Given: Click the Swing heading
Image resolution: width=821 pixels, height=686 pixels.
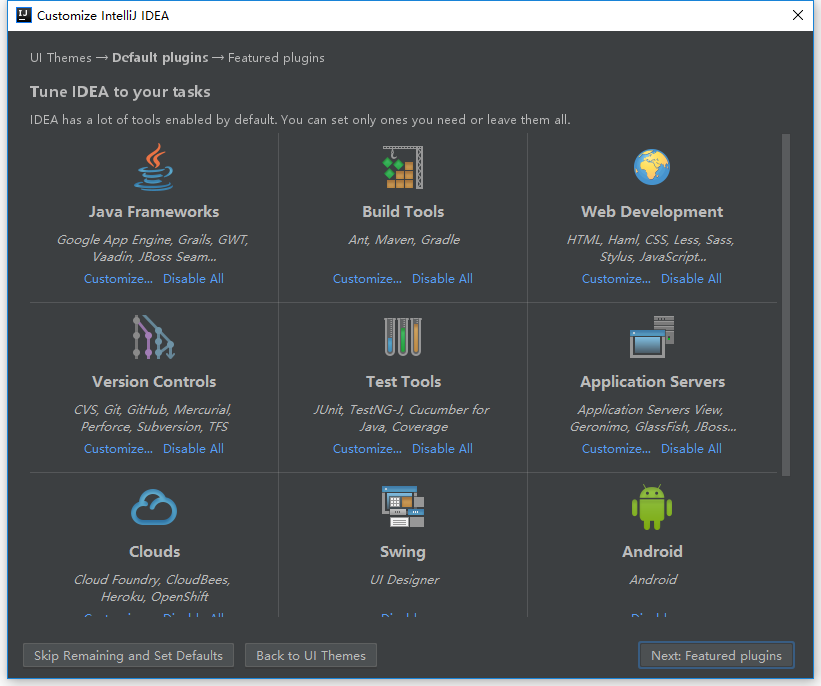Looking at the screenshot, I should click(403, 552).
